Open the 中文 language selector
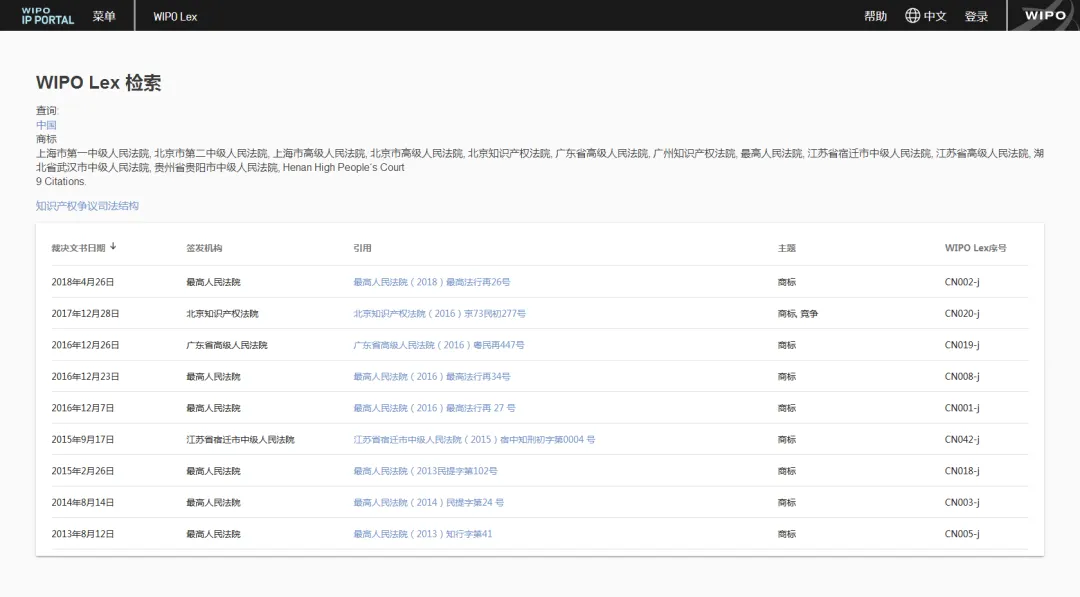Screen dimensions: 1080x597 pyautogui.click(x=935, y=16)
